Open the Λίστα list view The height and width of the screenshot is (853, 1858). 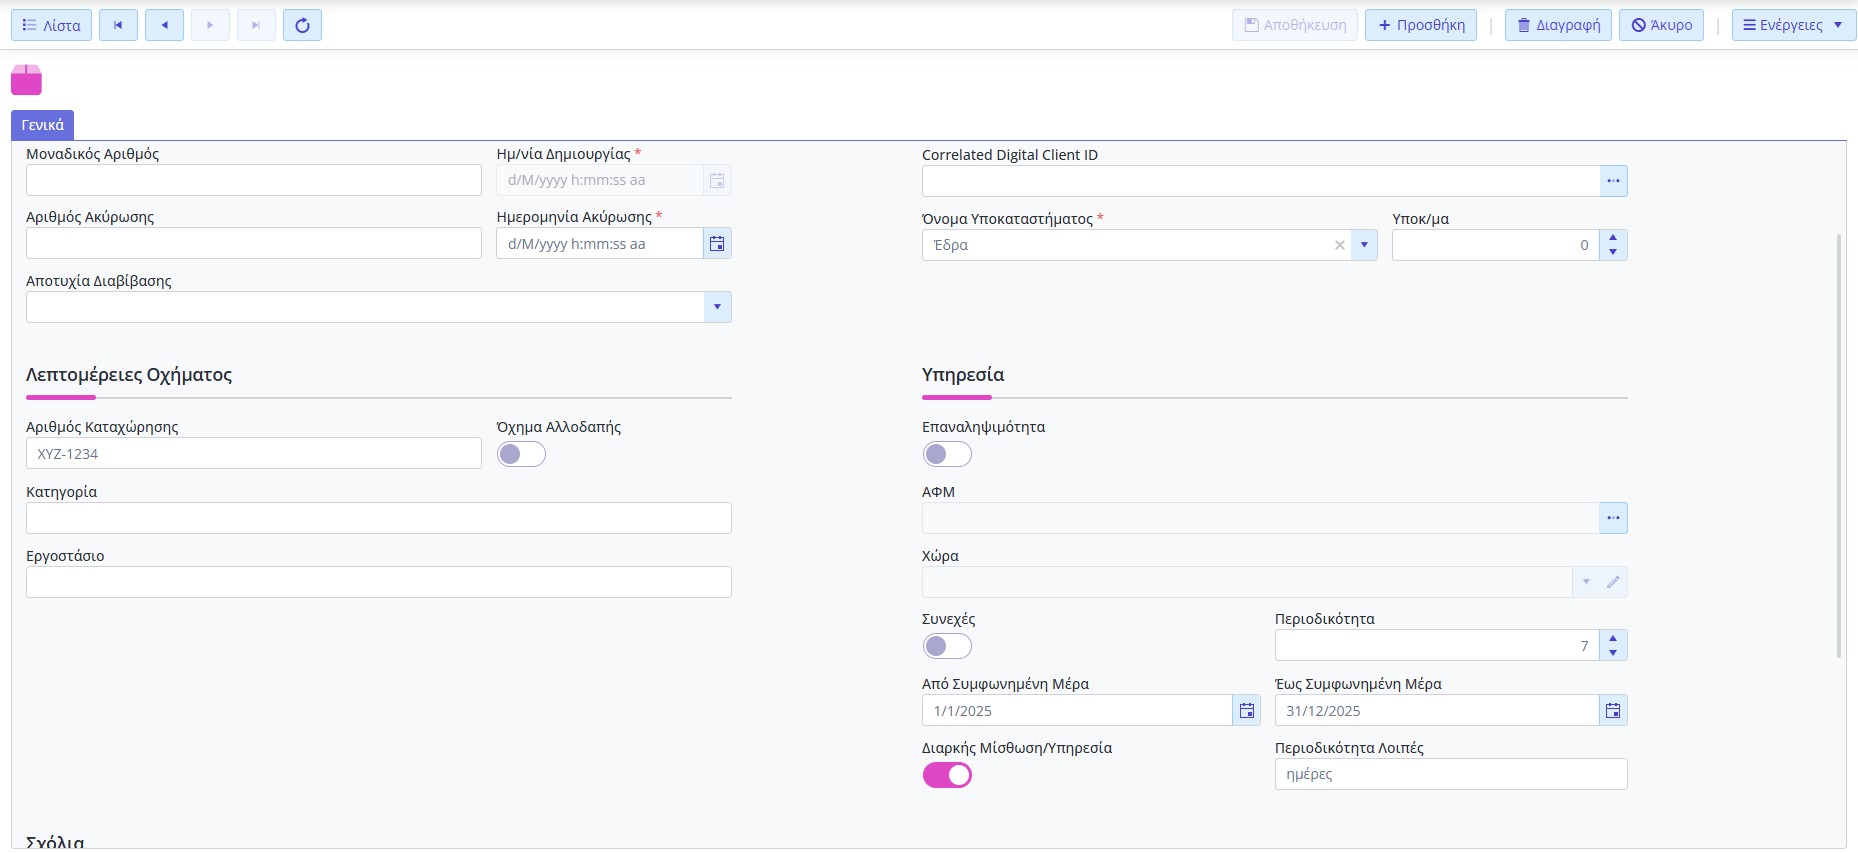[51, 25]
